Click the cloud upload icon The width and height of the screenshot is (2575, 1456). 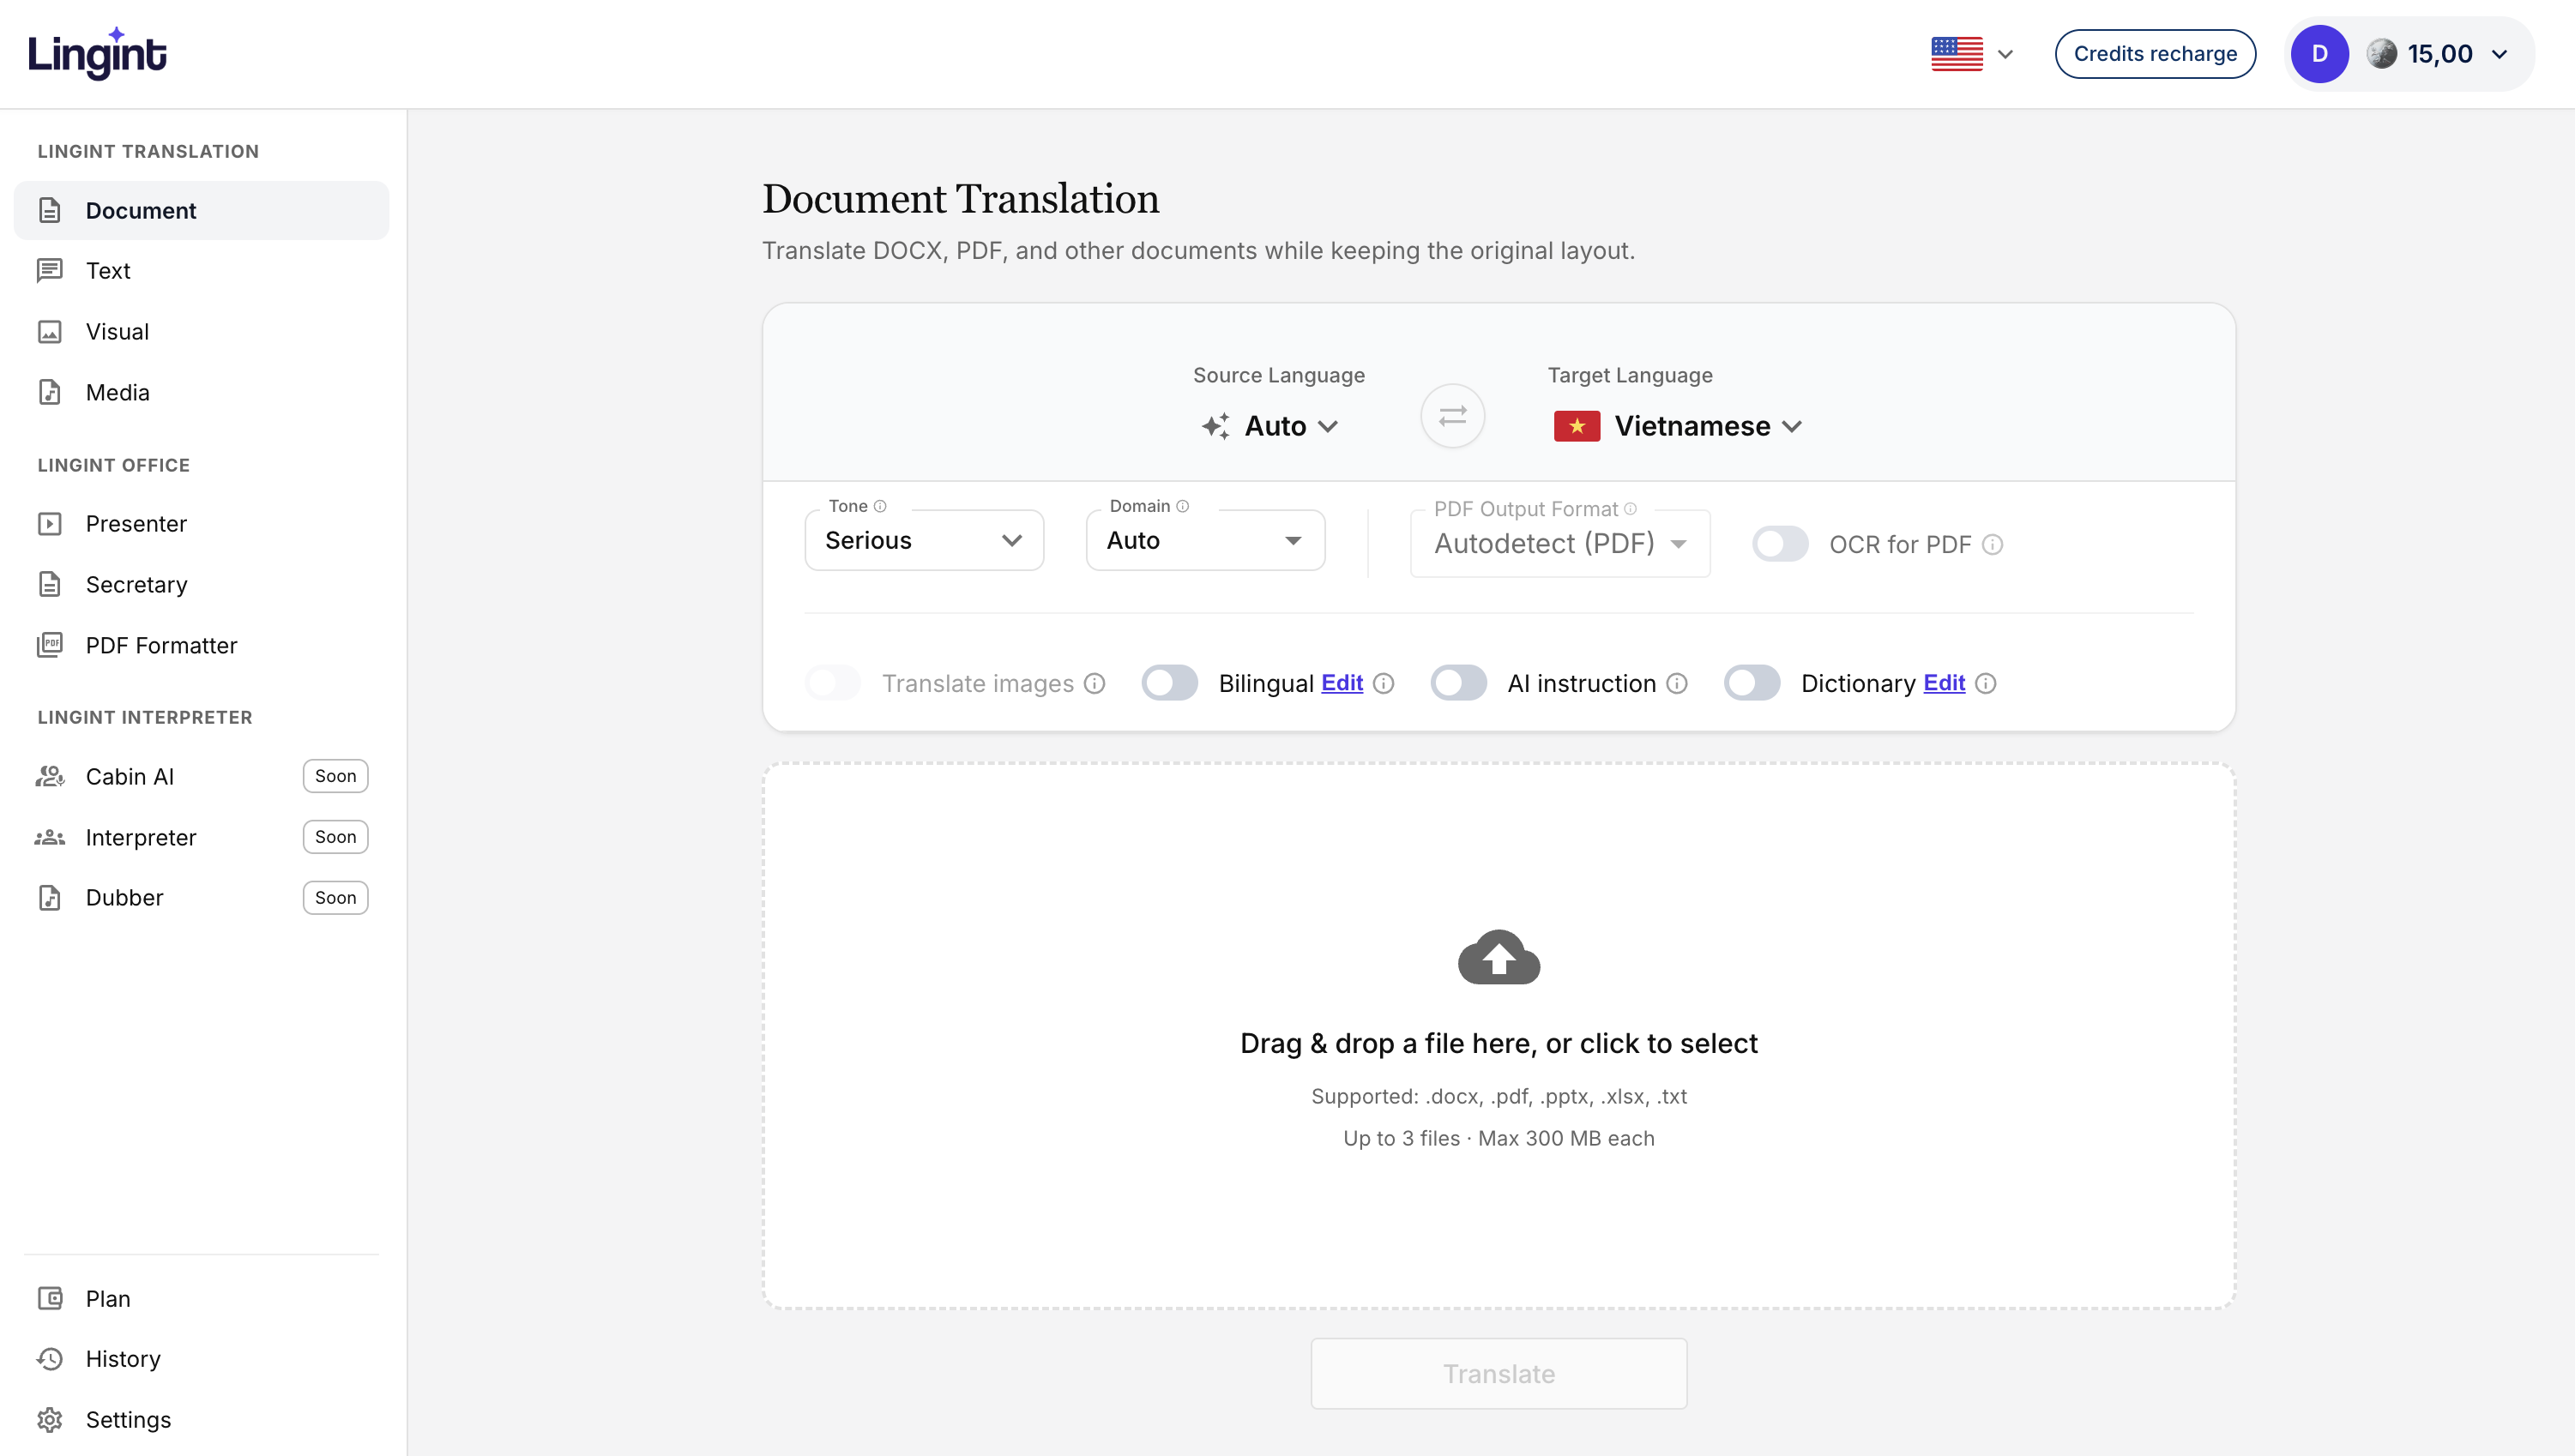tap(1499, 957)
